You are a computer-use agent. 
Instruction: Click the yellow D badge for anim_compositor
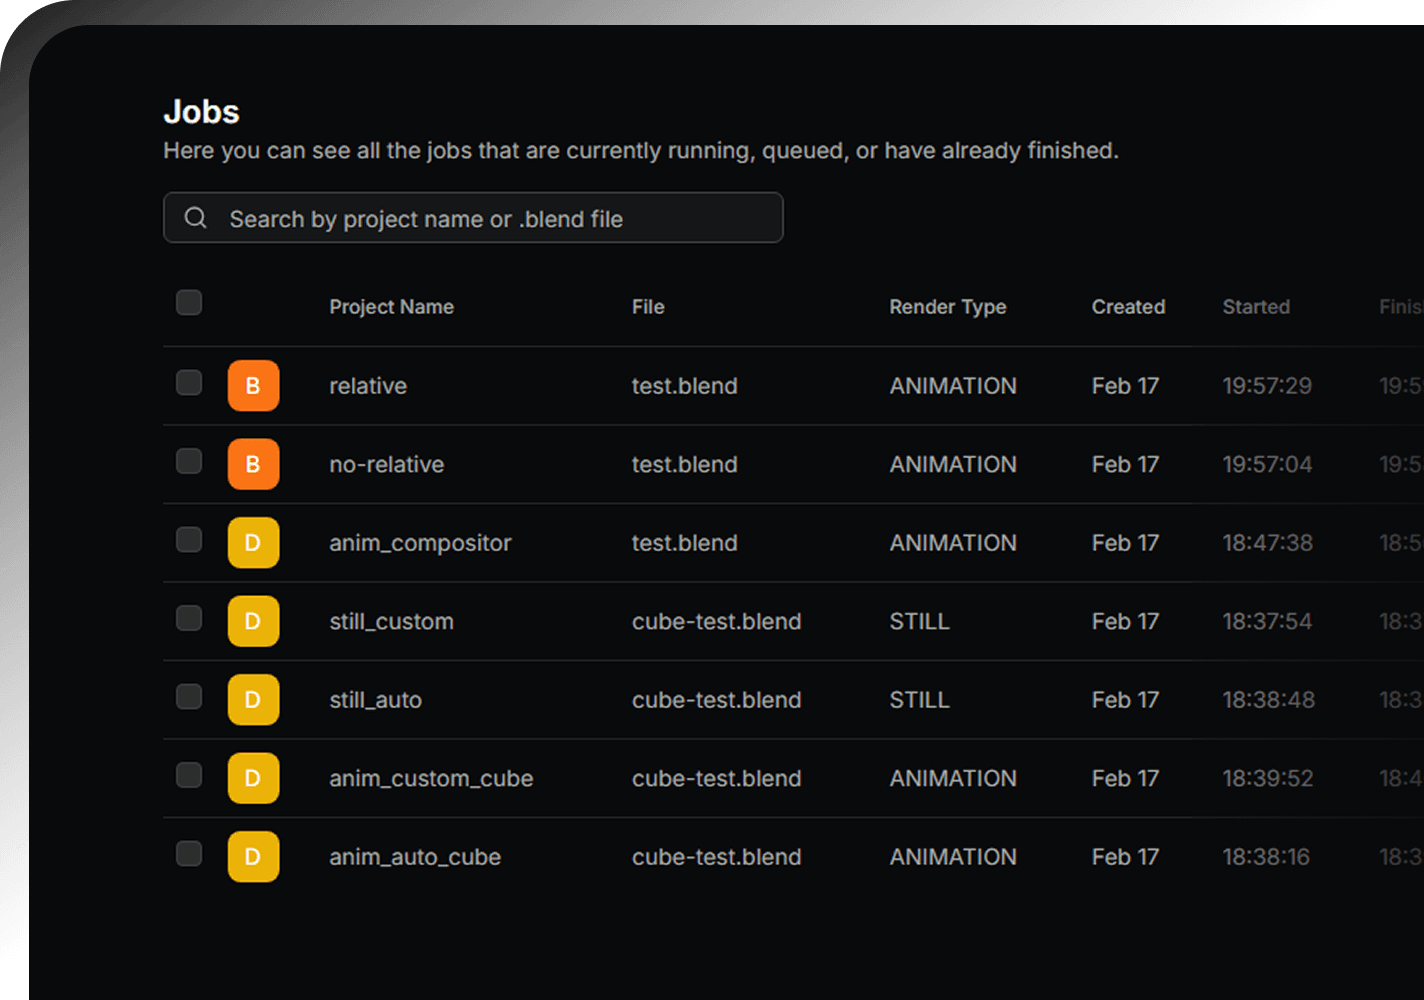point(253,543)
